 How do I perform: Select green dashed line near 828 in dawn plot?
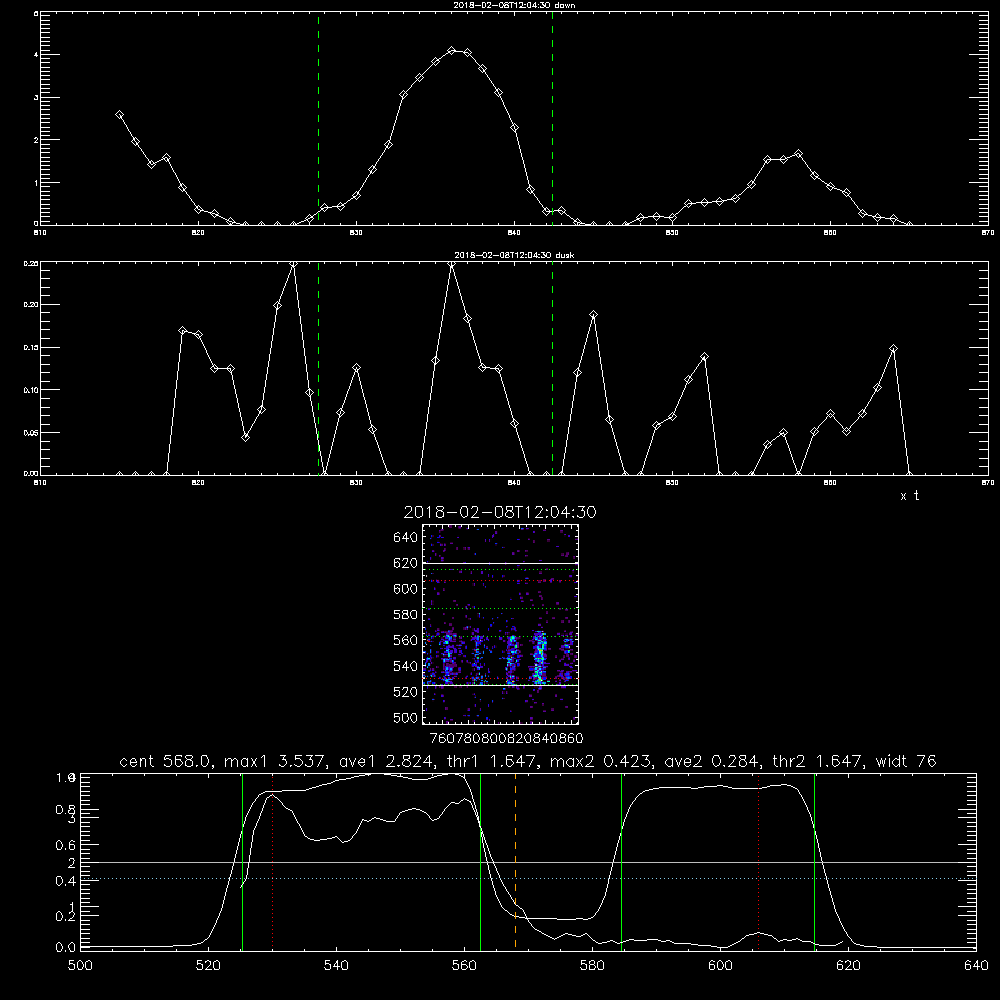click(318, 119)
